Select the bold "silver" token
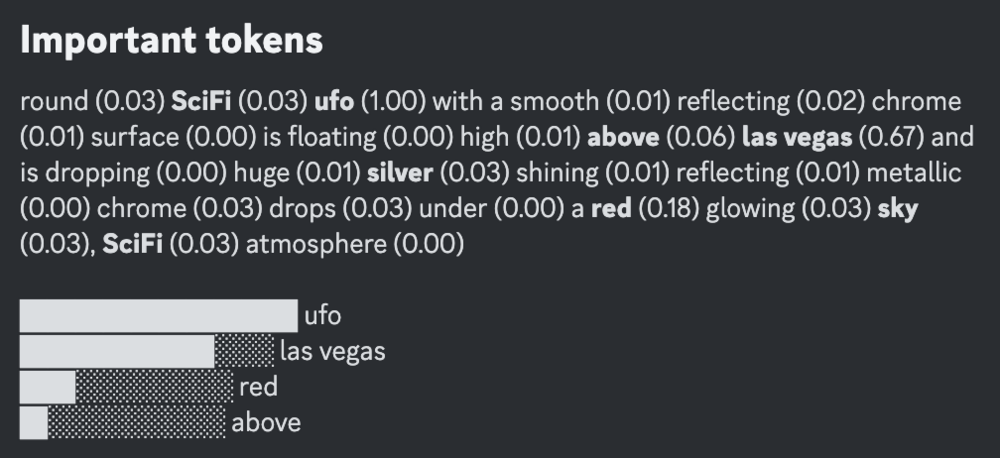1000x458 pixels. coord(400,173)
